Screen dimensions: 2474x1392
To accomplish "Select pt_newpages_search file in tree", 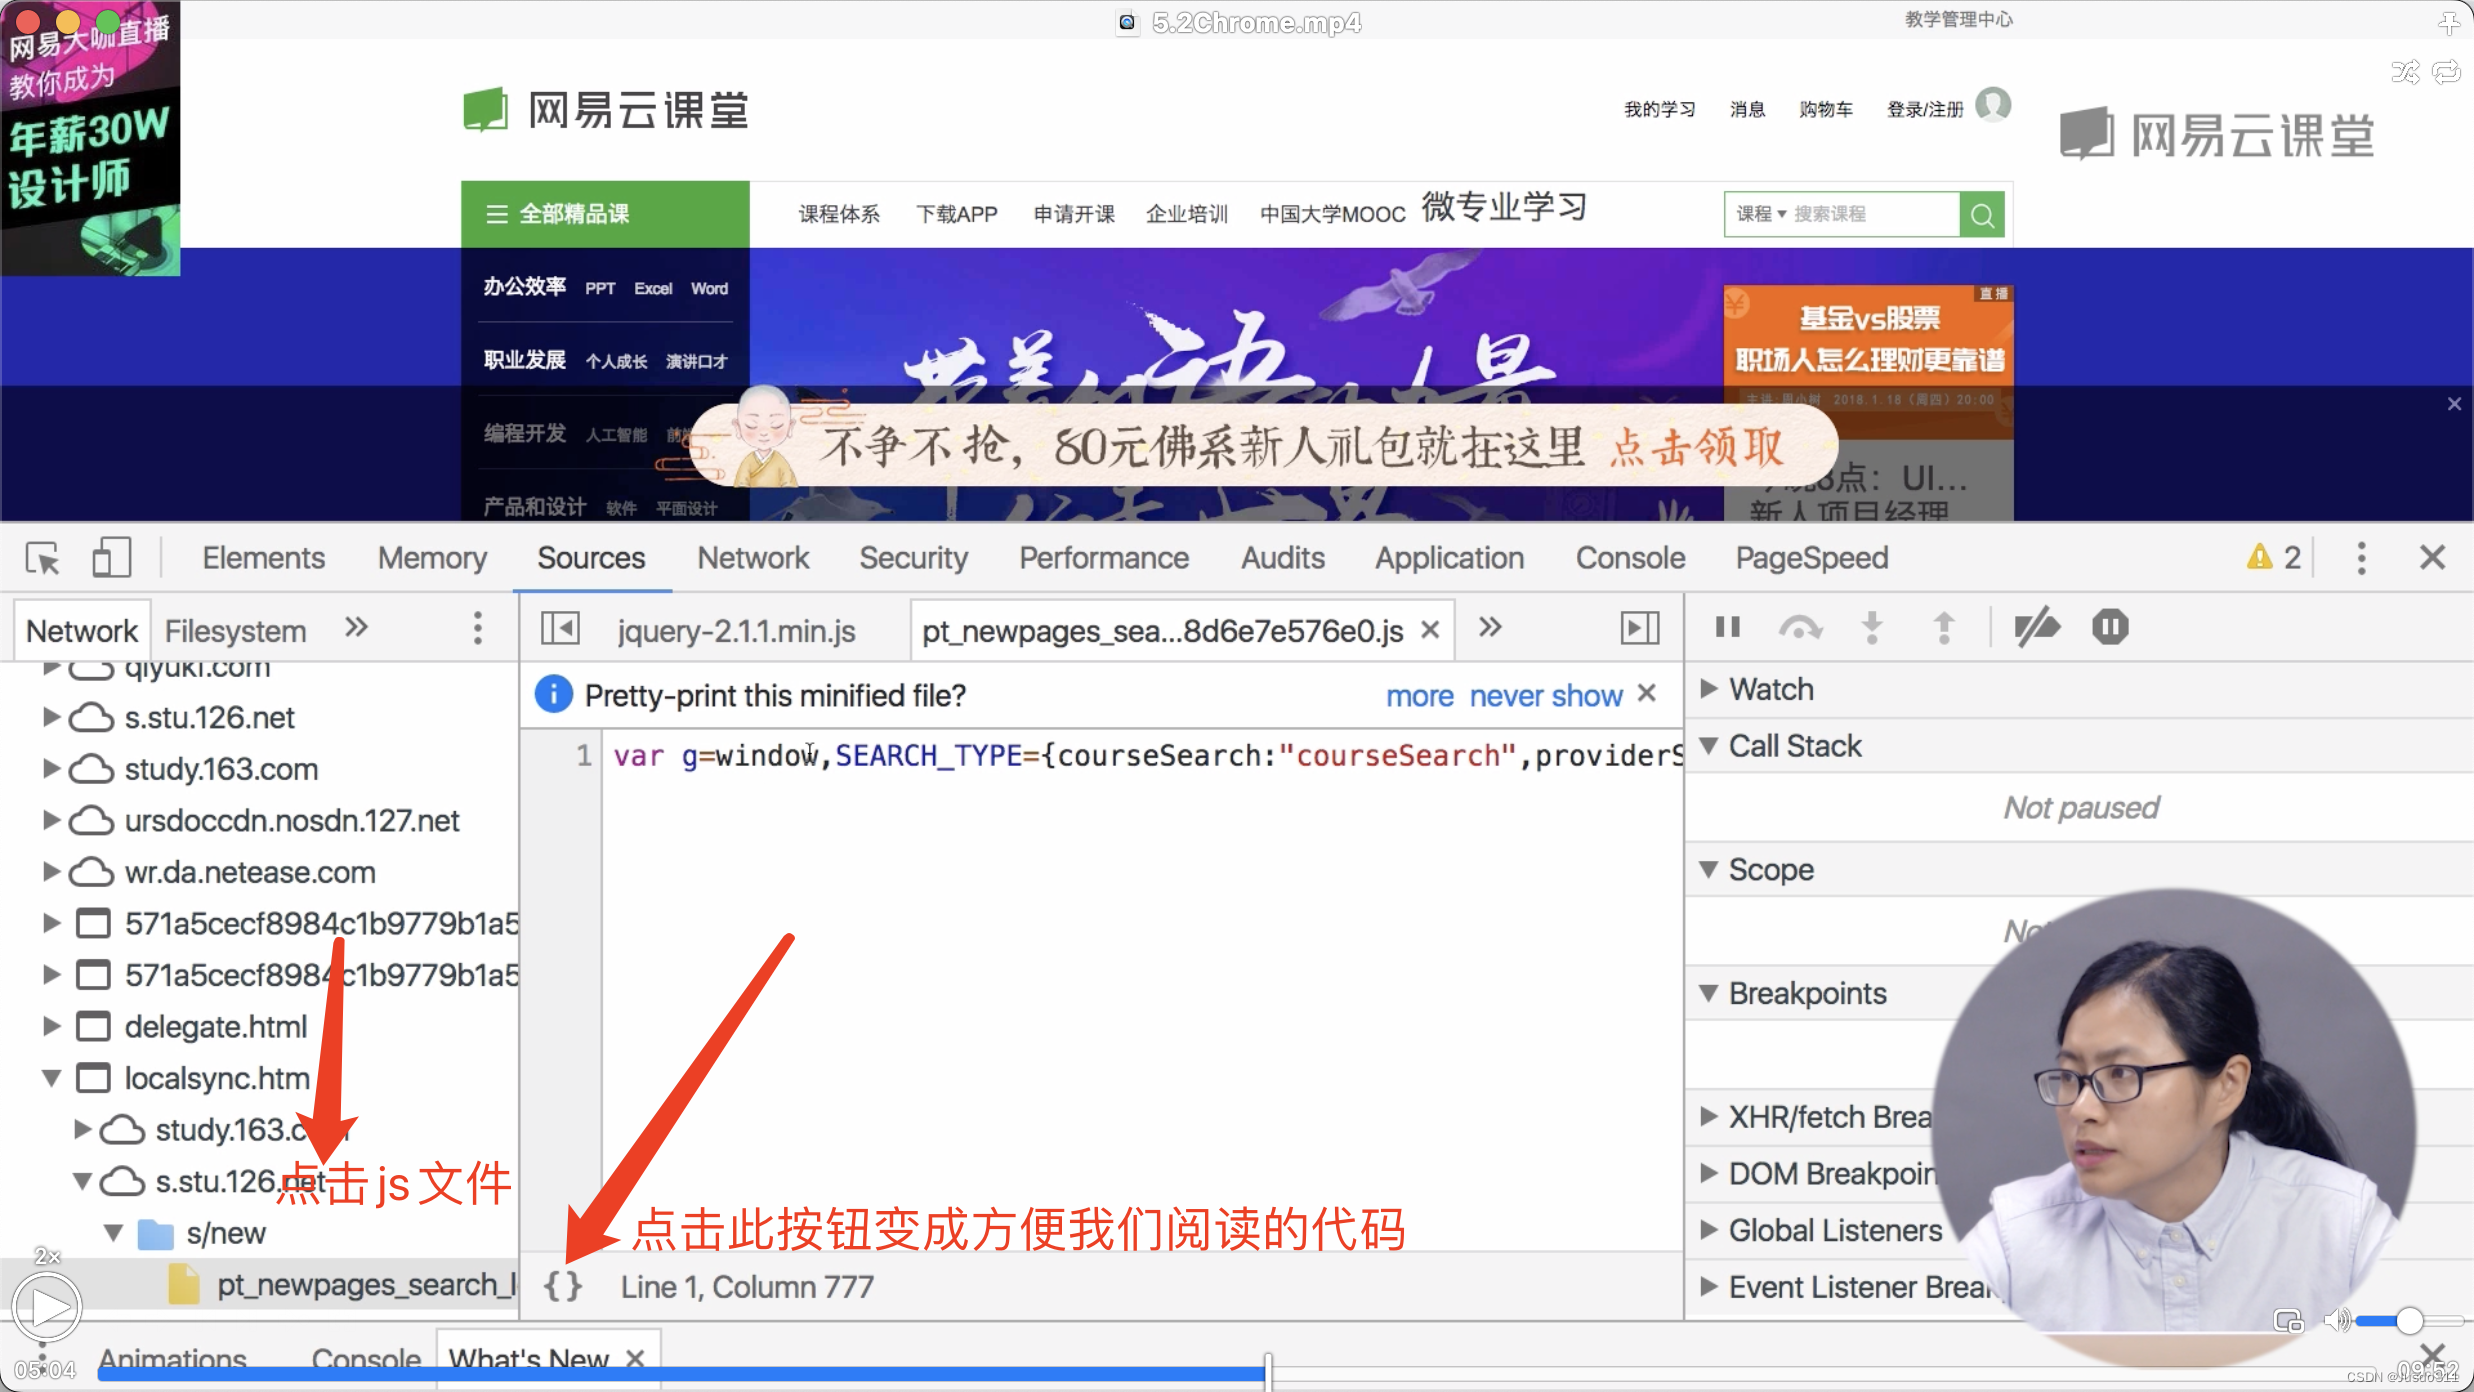I will (345, 1285).
